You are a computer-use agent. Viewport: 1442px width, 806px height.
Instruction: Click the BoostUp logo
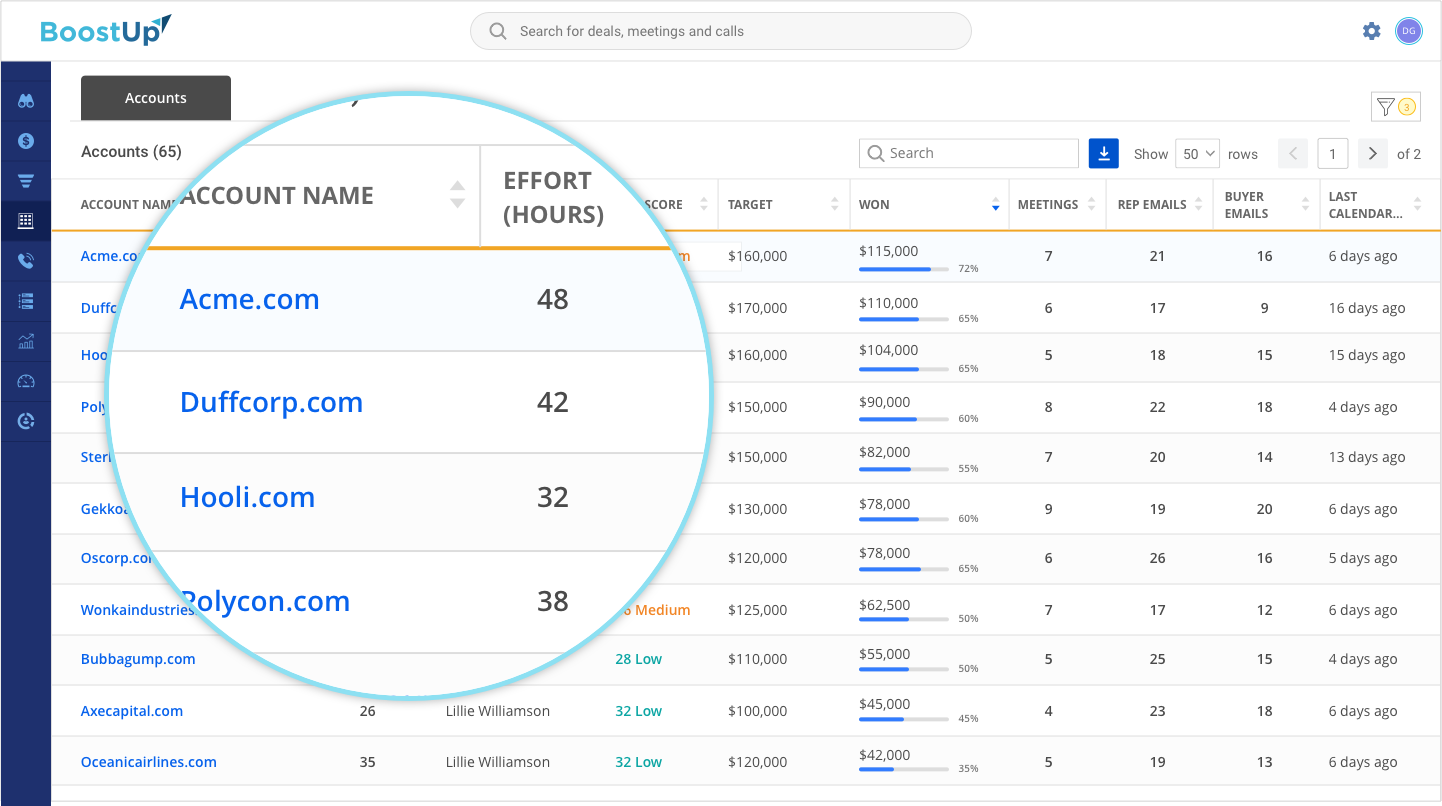coord(106,30)
